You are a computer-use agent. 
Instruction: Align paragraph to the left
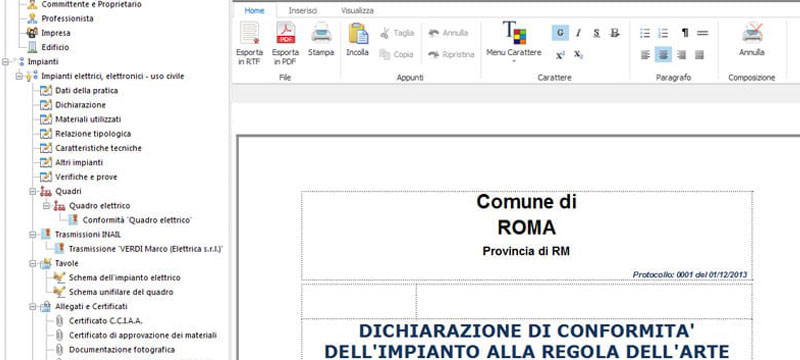coord(645,55)
